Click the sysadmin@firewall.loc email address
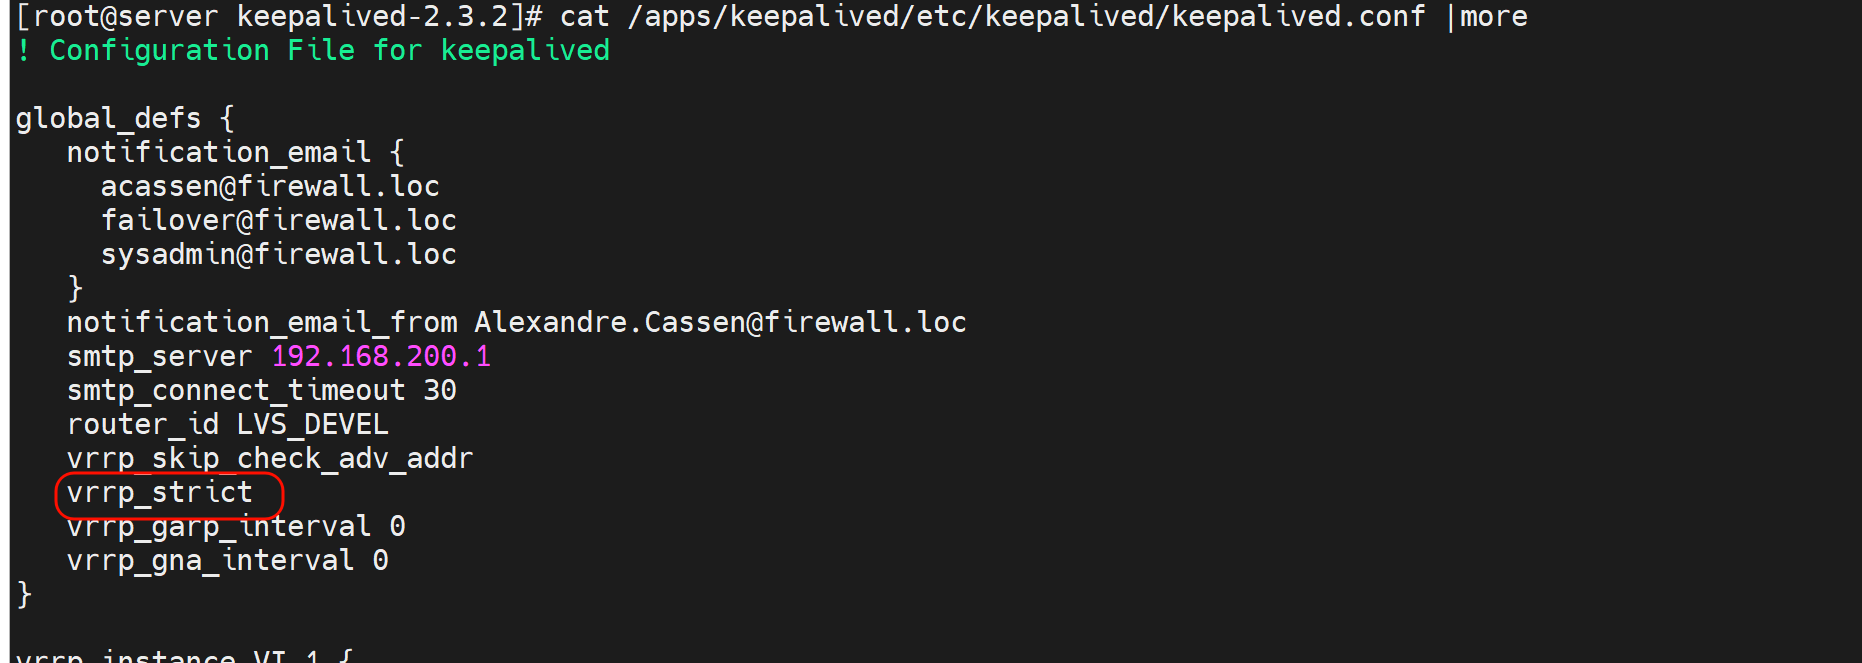Image resolution: width=1862 pixels, height=663 pixels. [278, 255]
